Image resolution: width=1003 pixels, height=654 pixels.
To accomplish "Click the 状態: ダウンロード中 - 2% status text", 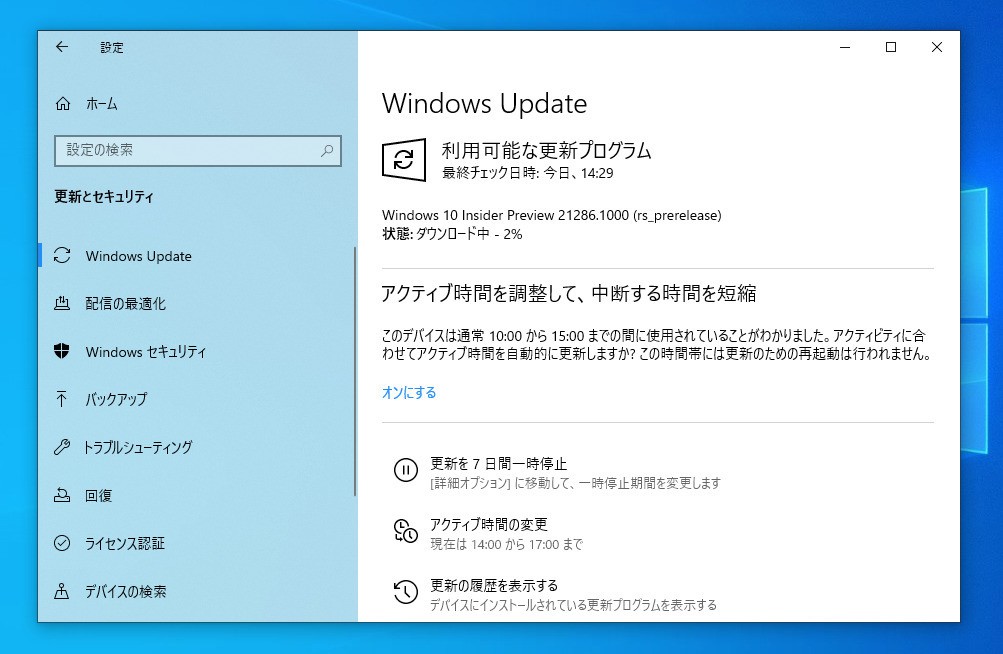I will [x=452, y=234].
